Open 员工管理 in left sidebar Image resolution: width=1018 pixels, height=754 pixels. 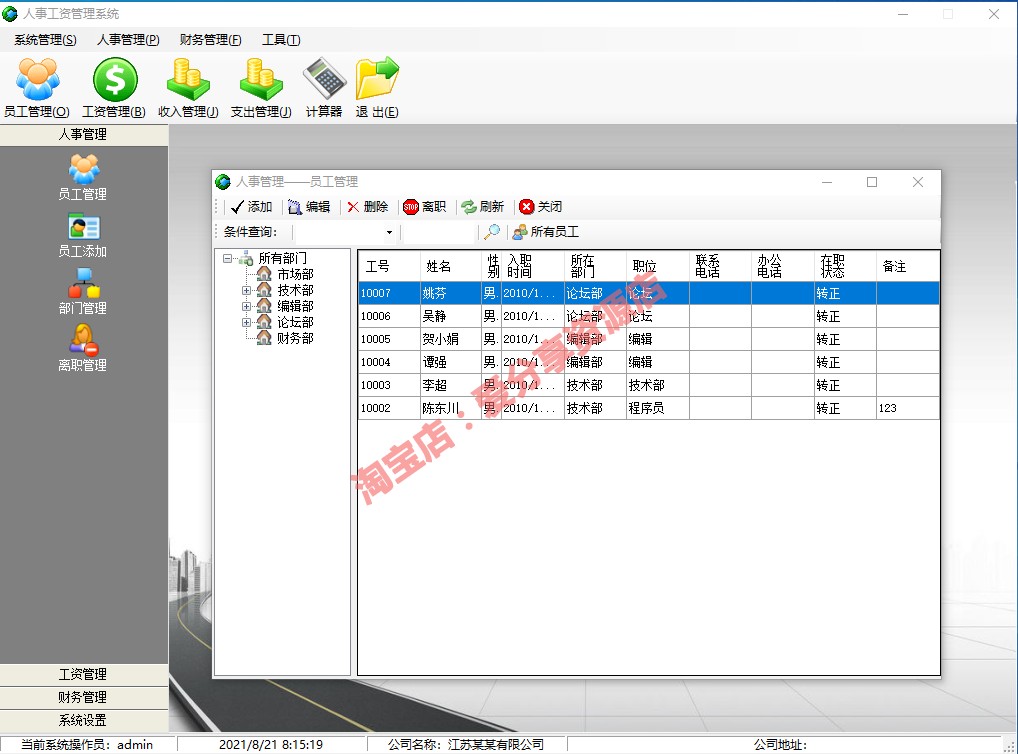83,177
